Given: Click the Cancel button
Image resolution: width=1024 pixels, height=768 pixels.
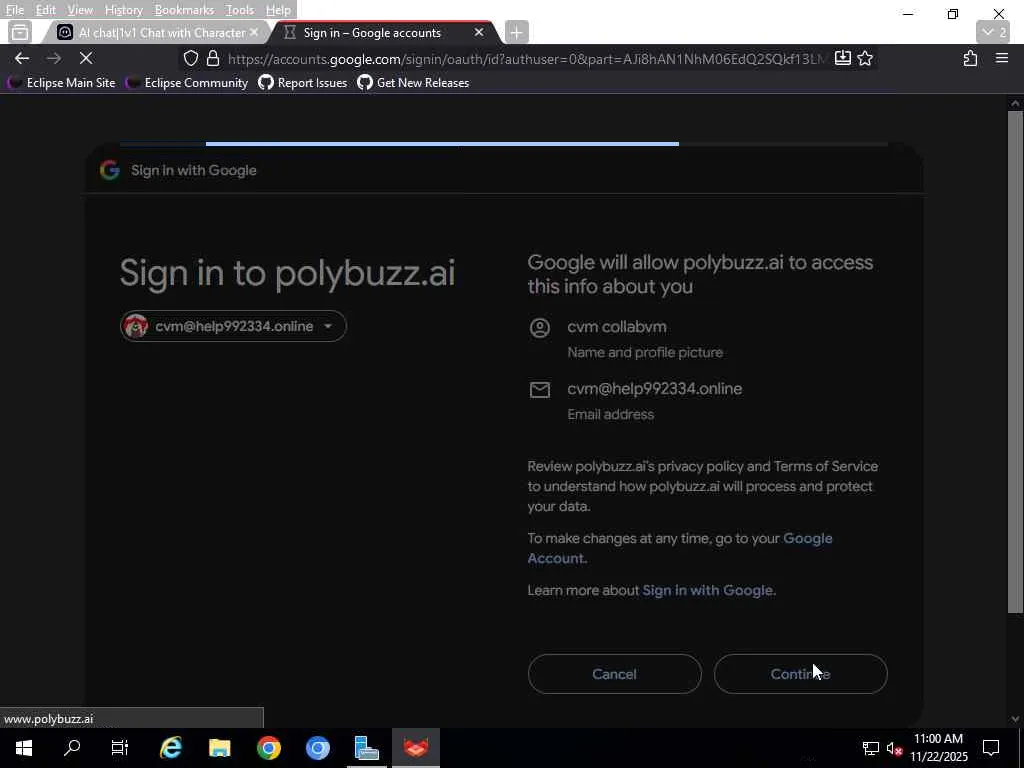Looking at the screenshot, I should [615, 674].
